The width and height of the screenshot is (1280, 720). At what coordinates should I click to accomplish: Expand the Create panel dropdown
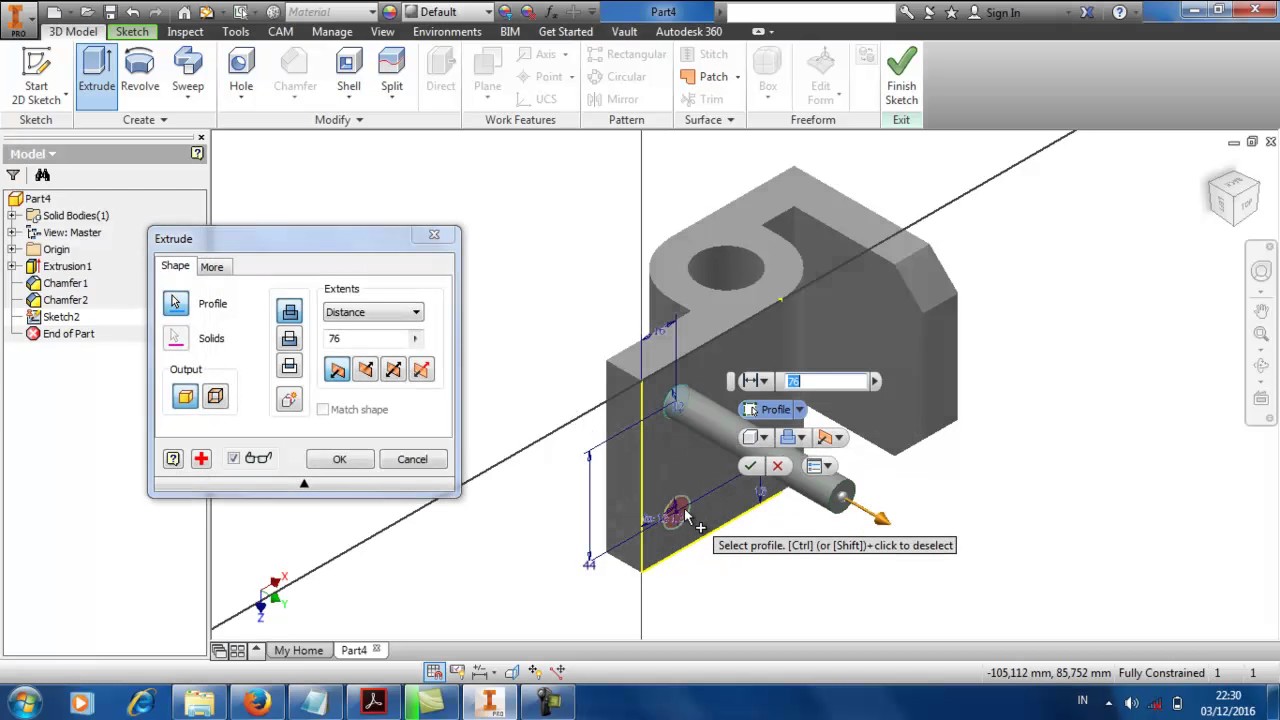click(x=145, y=120)
